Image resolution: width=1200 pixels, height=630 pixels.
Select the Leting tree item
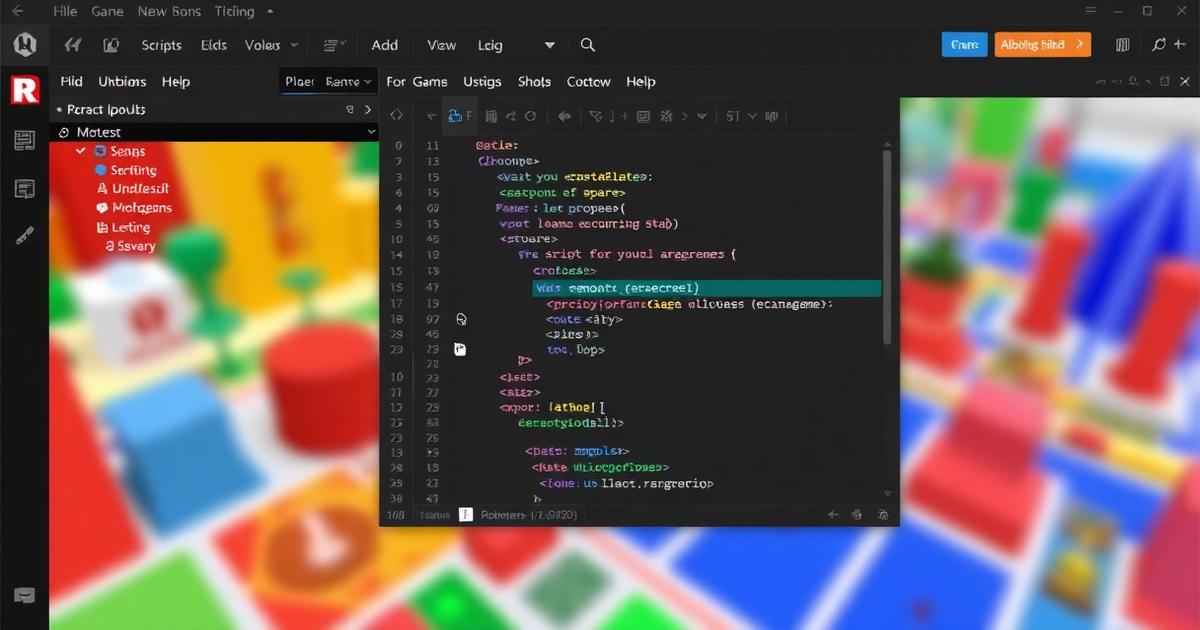[122, 227]
